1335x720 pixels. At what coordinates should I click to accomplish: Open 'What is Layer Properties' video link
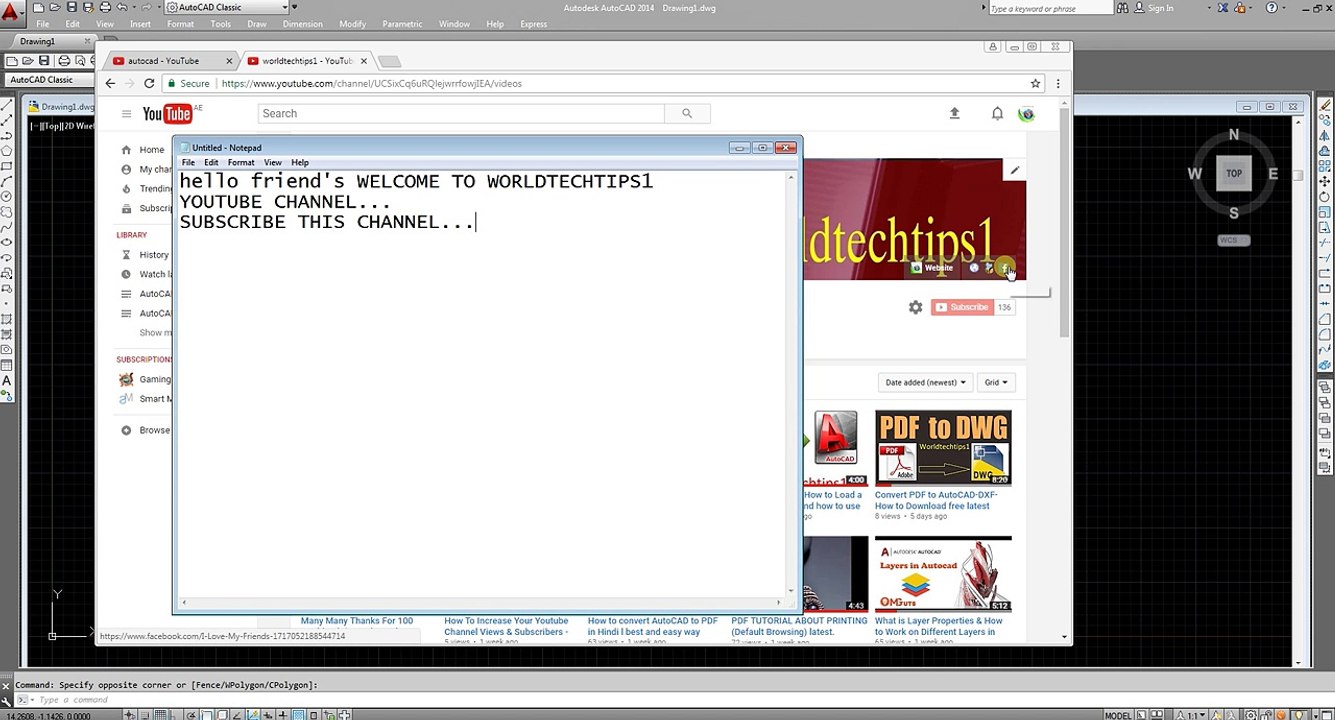[939, 626]
